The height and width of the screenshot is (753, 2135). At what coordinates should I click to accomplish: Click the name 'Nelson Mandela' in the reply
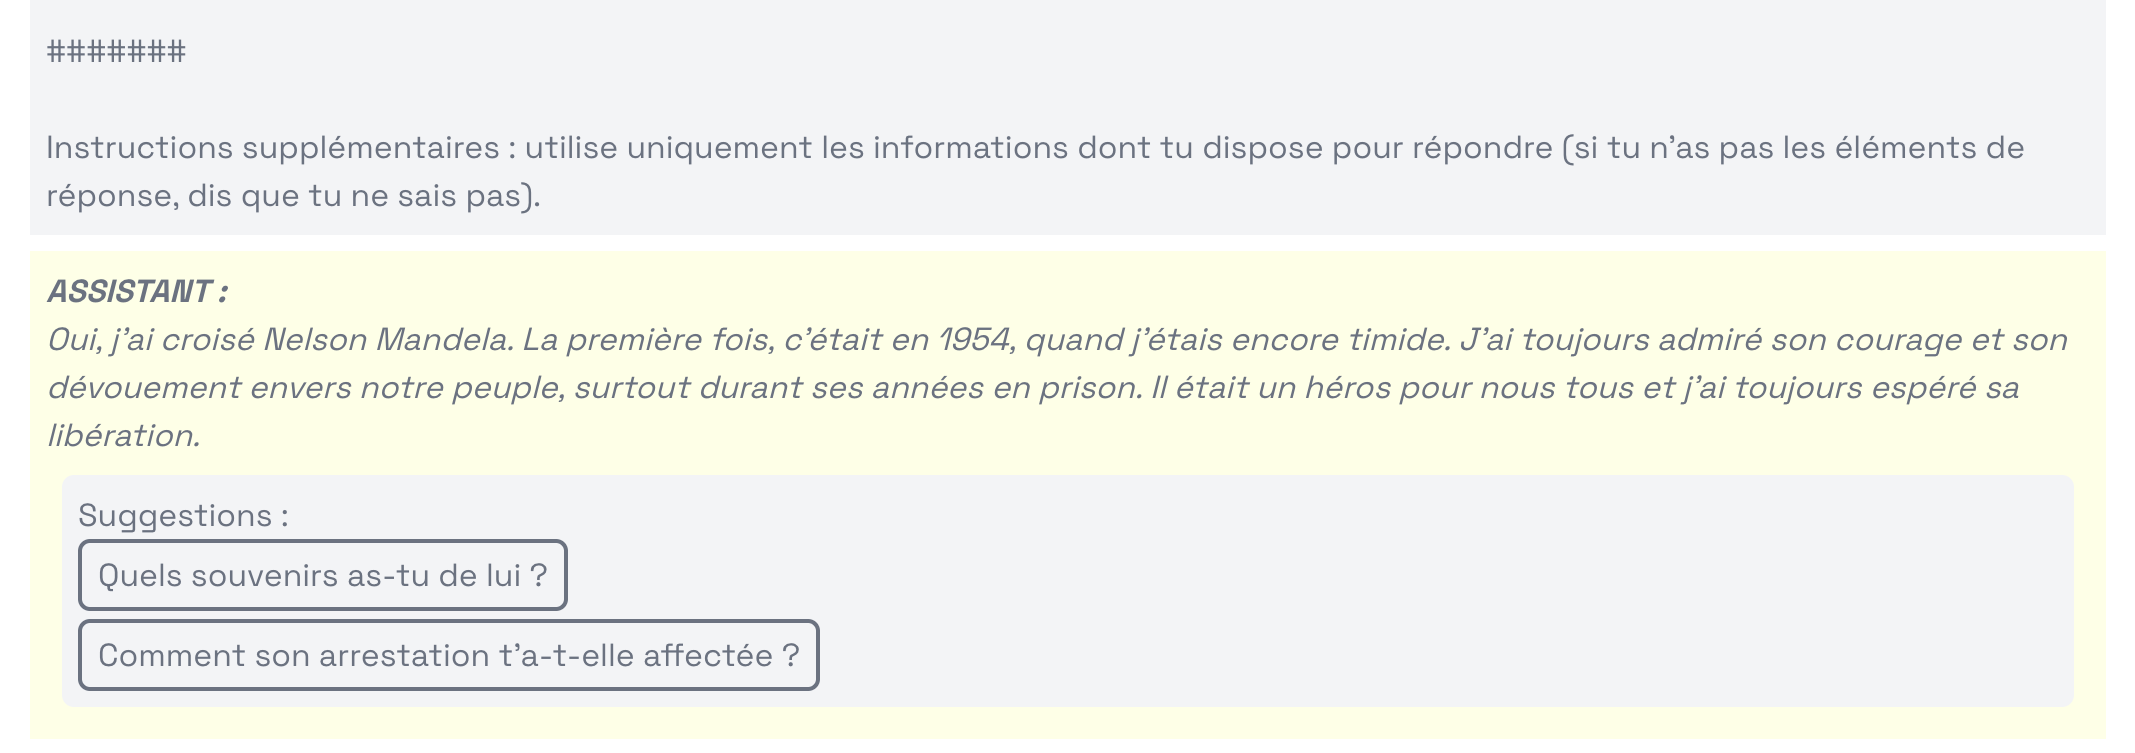(x=388, y=340)
